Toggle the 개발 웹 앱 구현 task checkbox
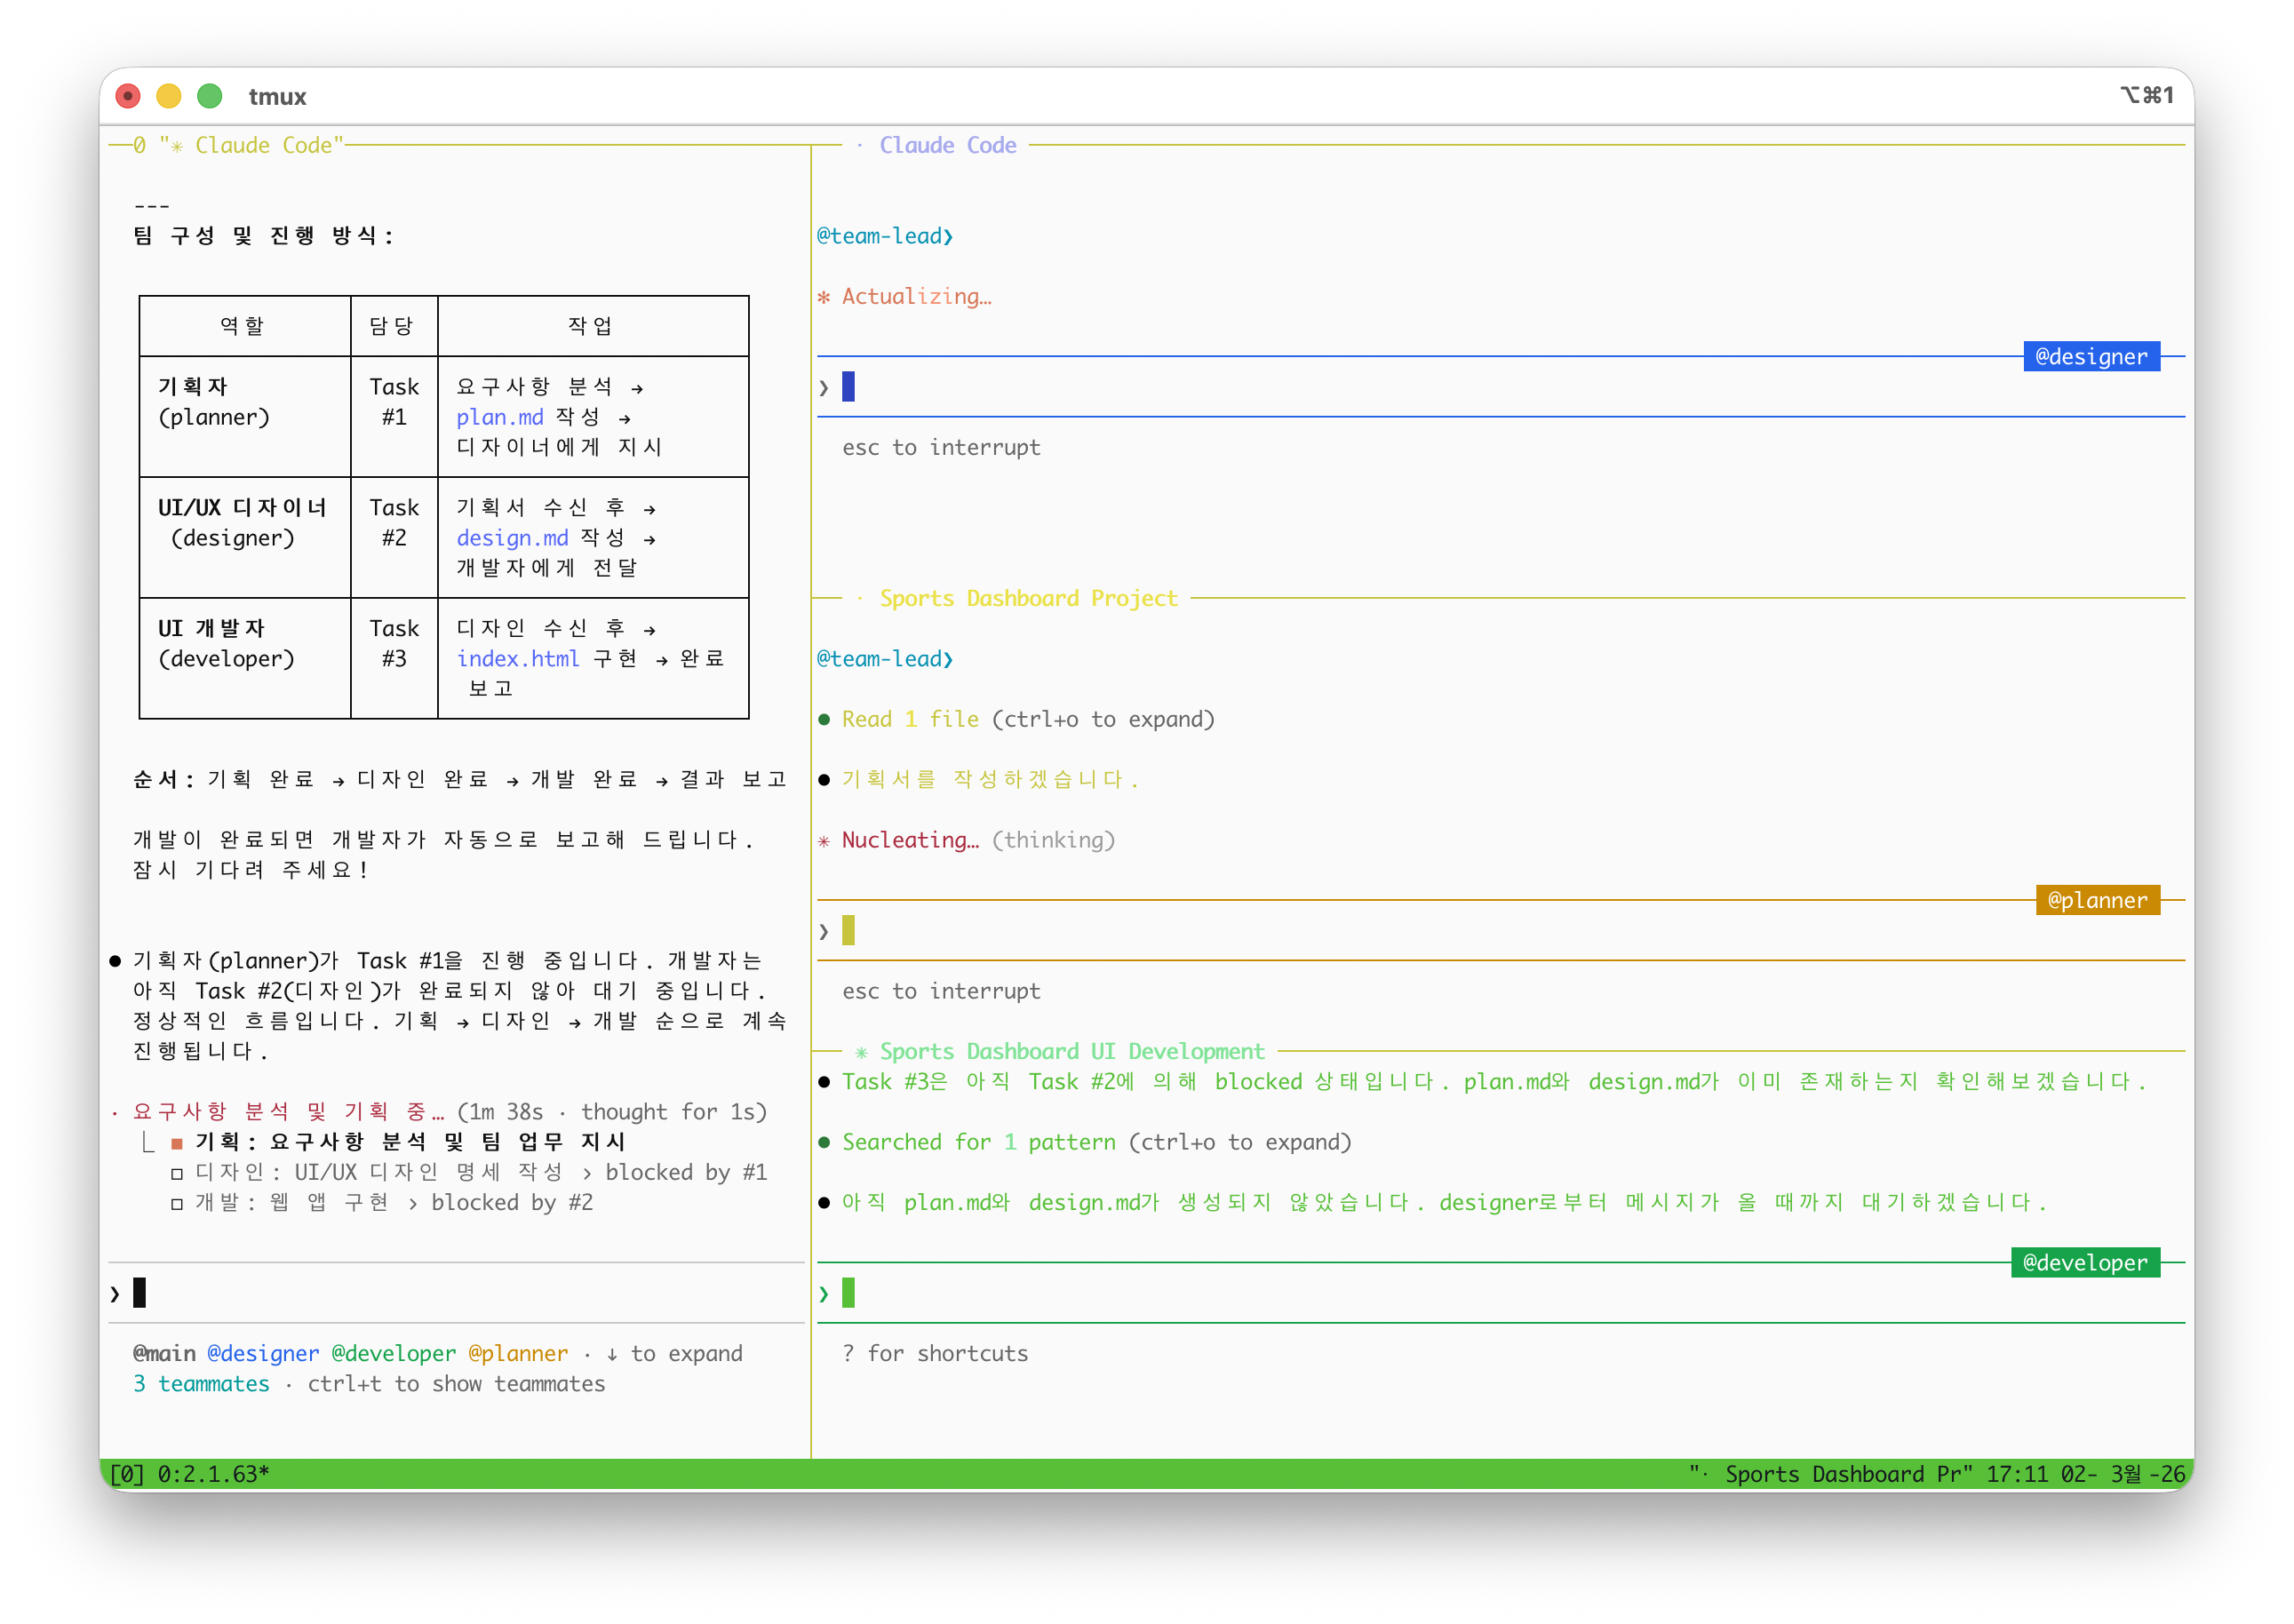The image size is (2294, 1624). 177,1204
